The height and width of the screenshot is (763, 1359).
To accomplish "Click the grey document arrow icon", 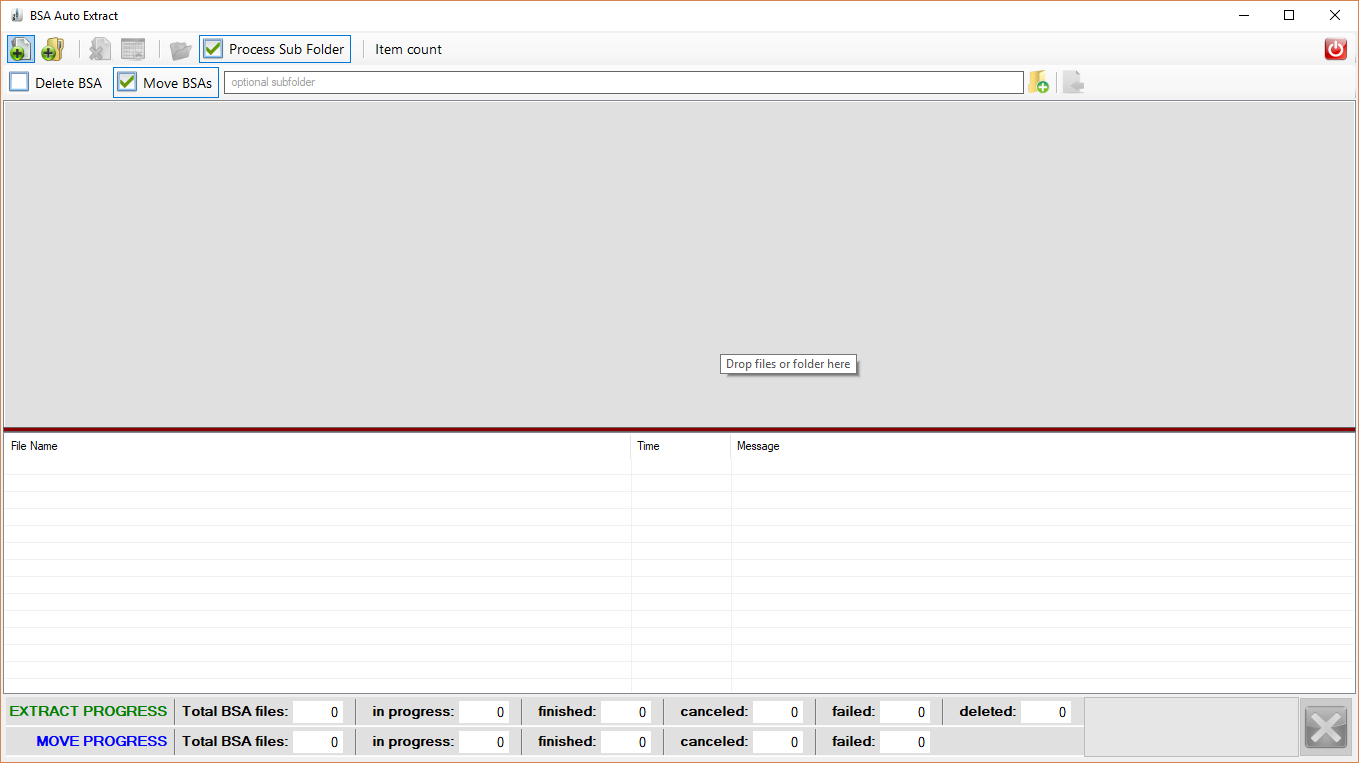I will [x=1073, y=82].
